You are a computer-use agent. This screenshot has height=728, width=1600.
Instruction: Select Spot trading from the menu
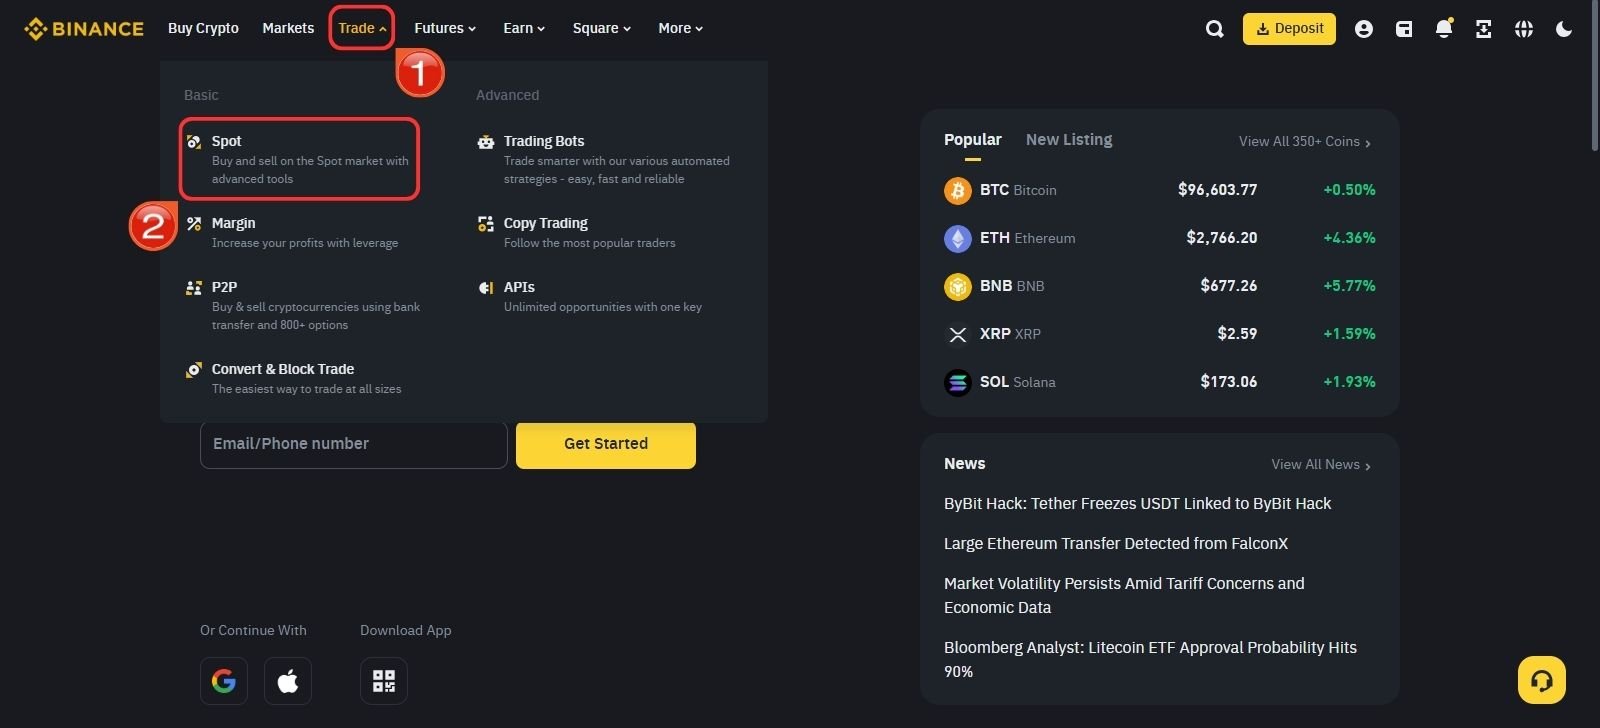[299, 159]
